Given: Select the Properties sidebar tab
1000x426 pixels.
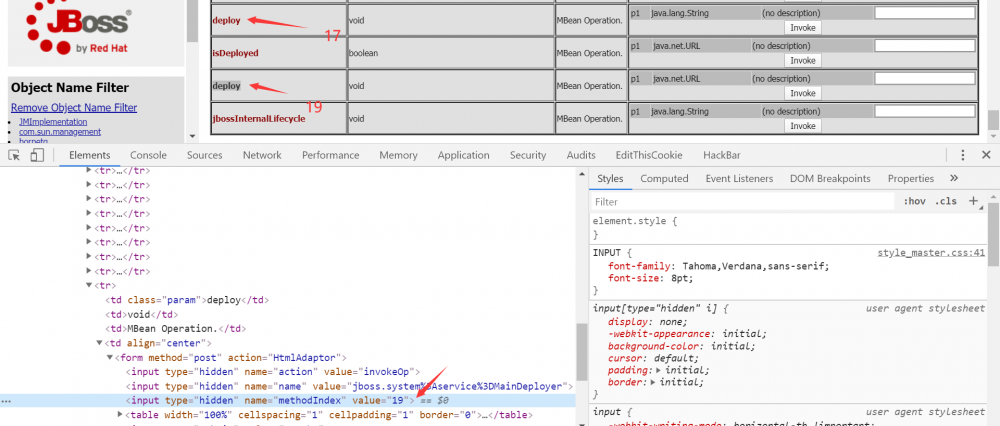Looking at the screenshot, I should click(x=911, y=179).
